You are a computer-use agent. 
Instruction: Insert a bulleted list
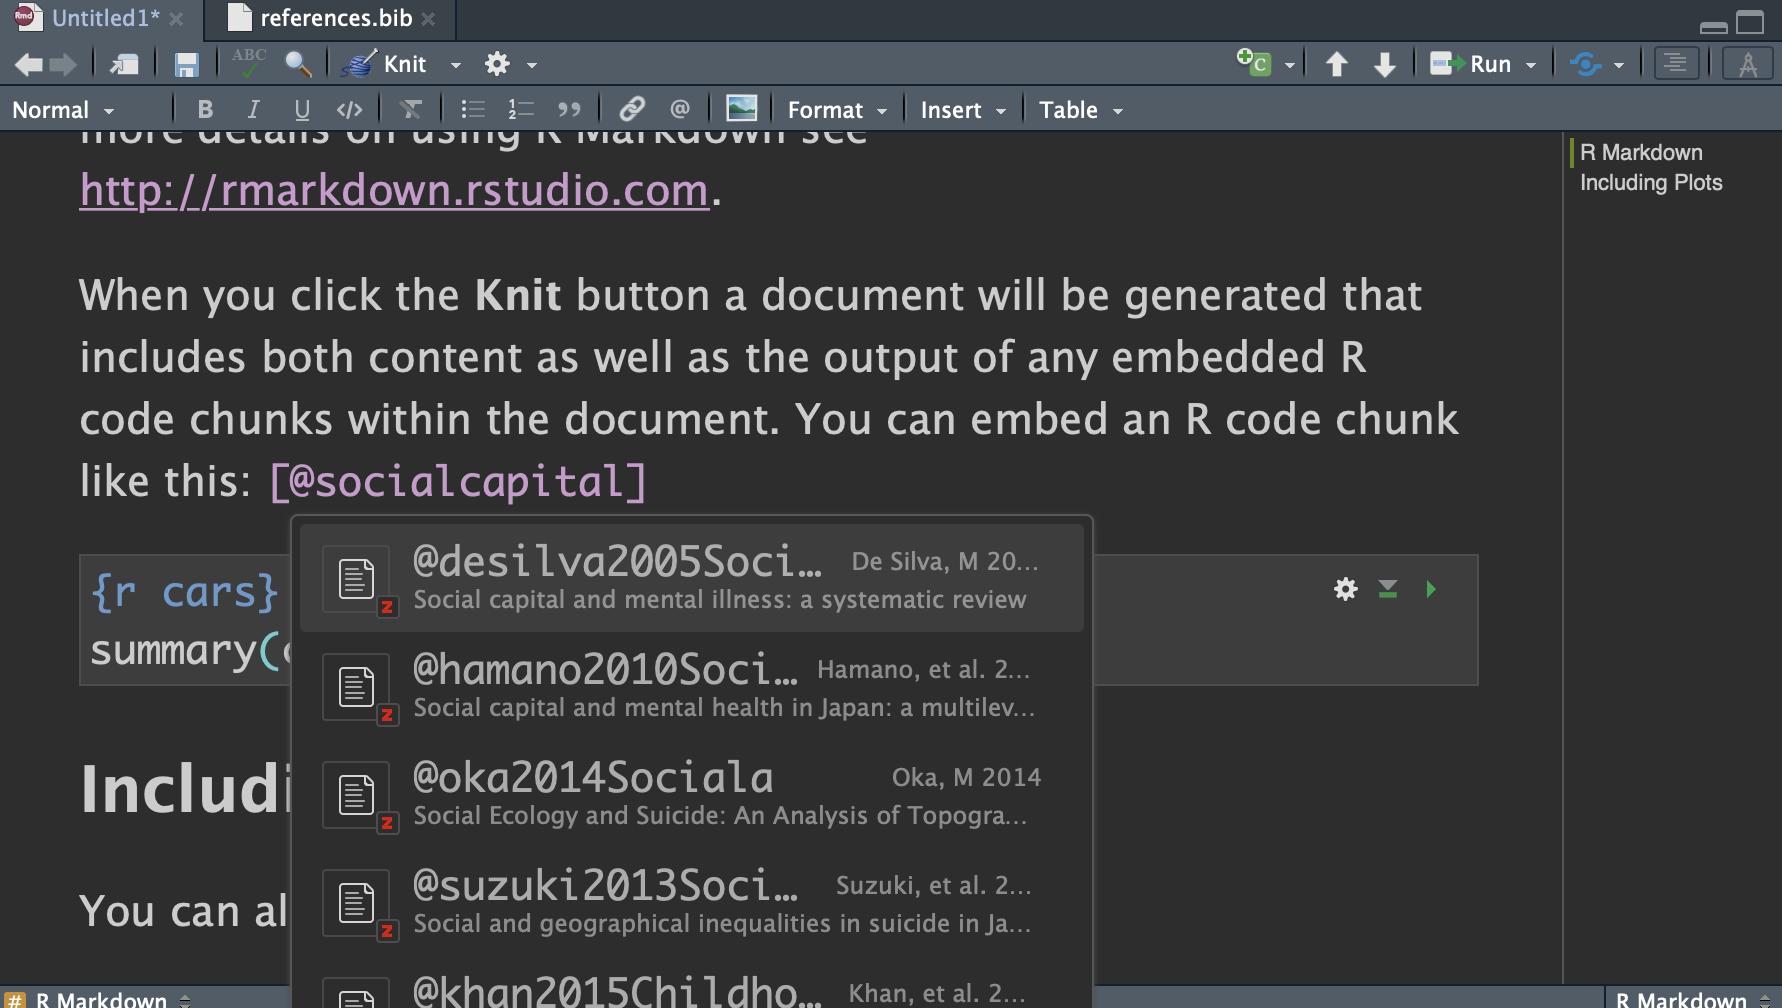coord(472,109)
